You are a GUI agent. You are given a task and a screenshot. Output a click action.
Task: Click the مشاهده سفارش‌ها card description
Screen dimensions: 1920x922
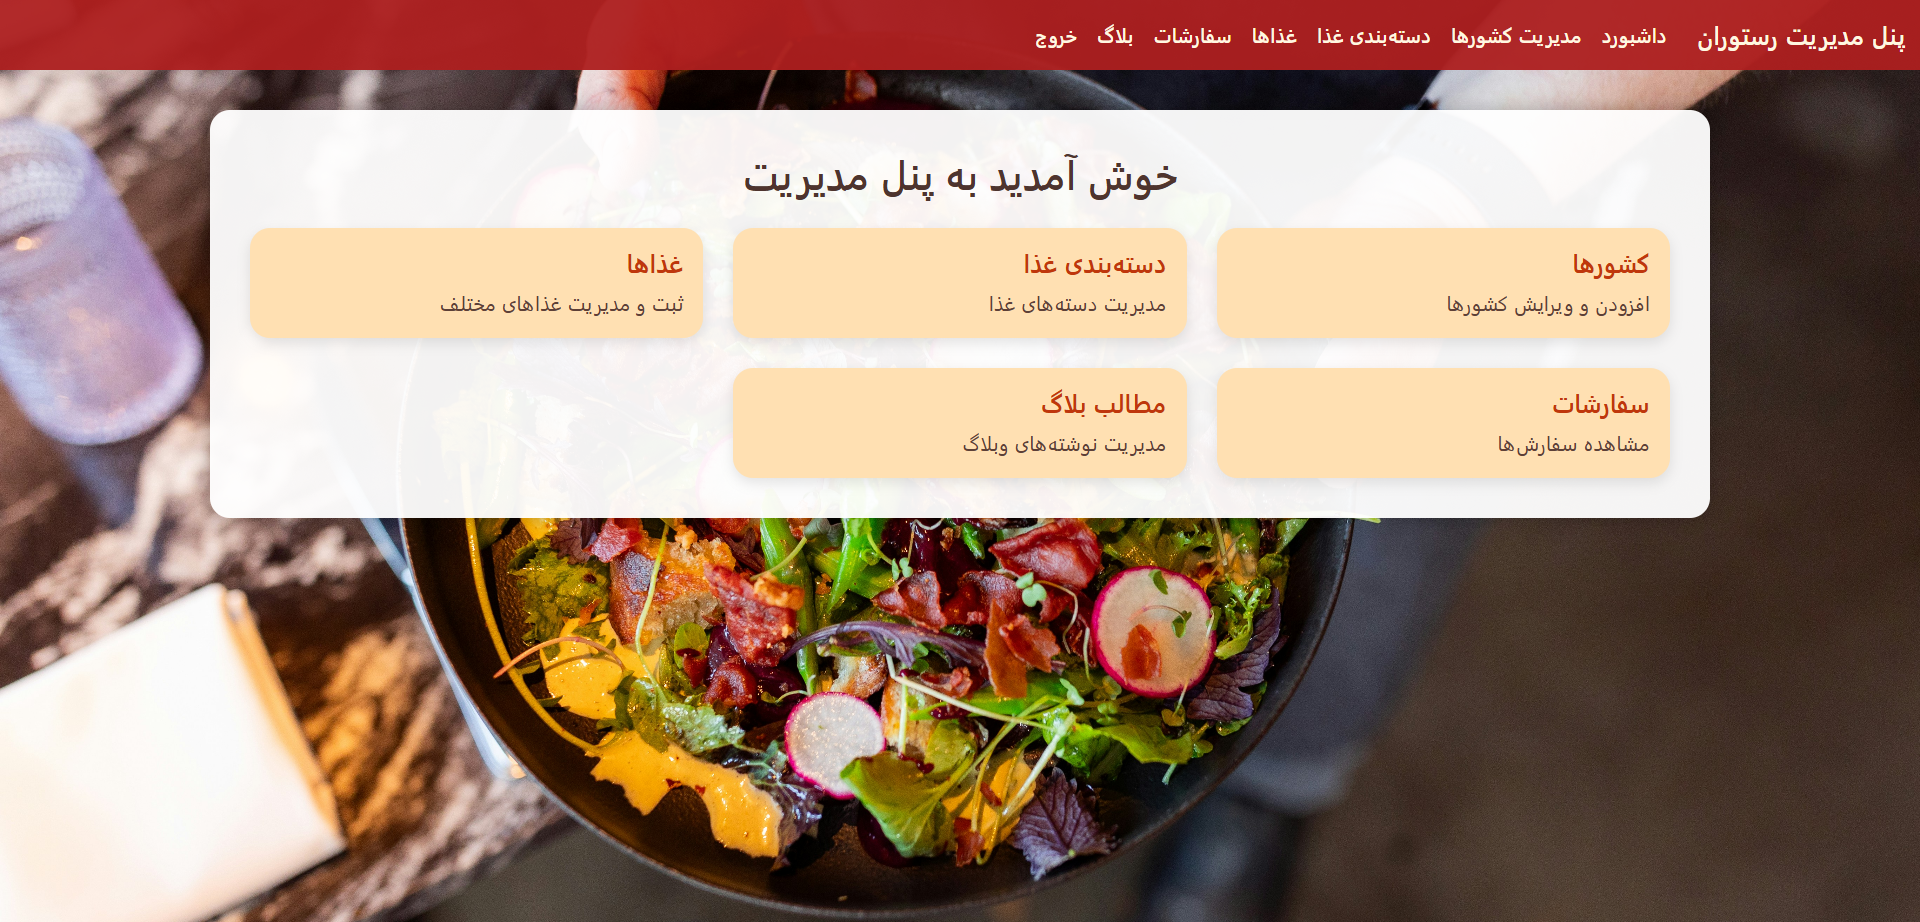click(x=1573, y=444)
